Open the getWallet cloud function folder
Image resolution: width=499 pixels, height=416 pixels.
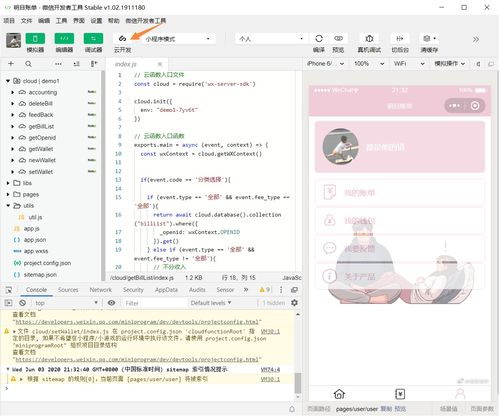click(x=40, y=149)
